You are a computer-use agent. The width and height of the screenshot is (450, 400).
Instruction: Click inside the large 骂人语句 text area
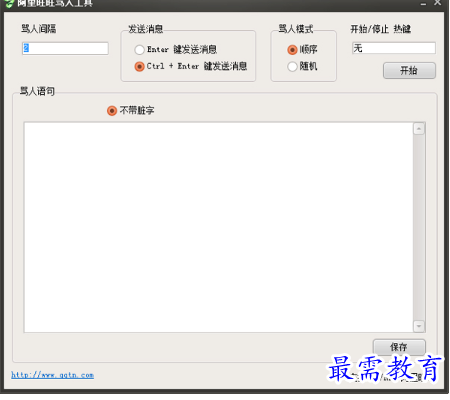tap(218, 227)
